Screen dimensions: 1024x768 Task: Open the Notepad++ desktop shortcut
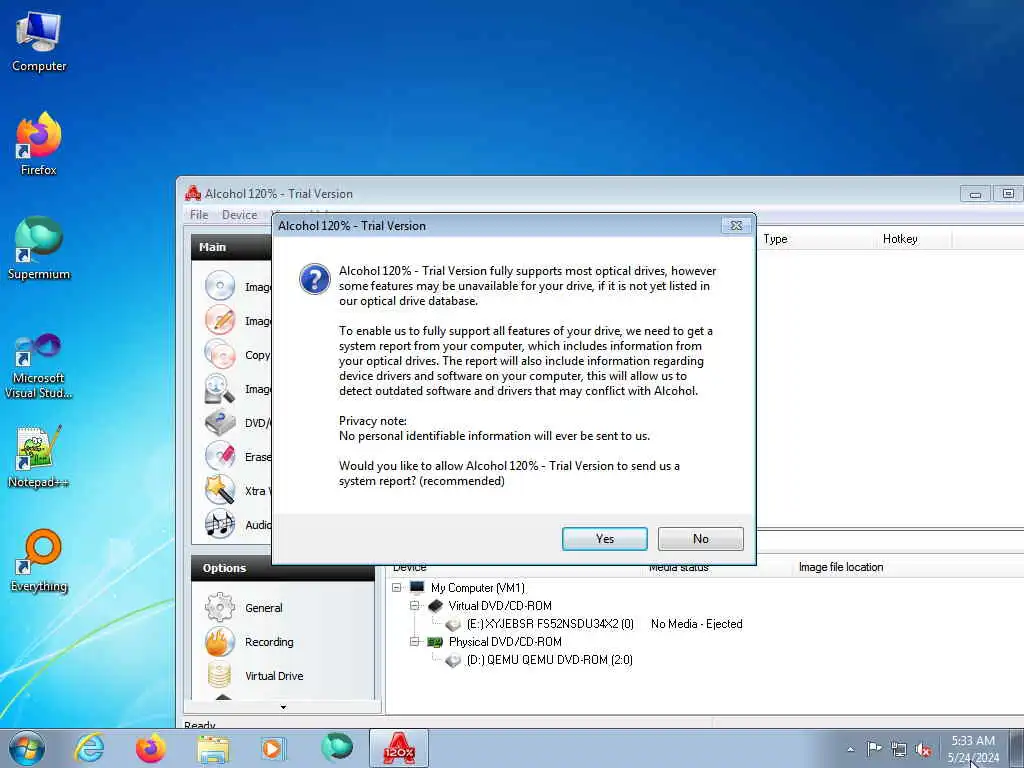coord(39,456)
